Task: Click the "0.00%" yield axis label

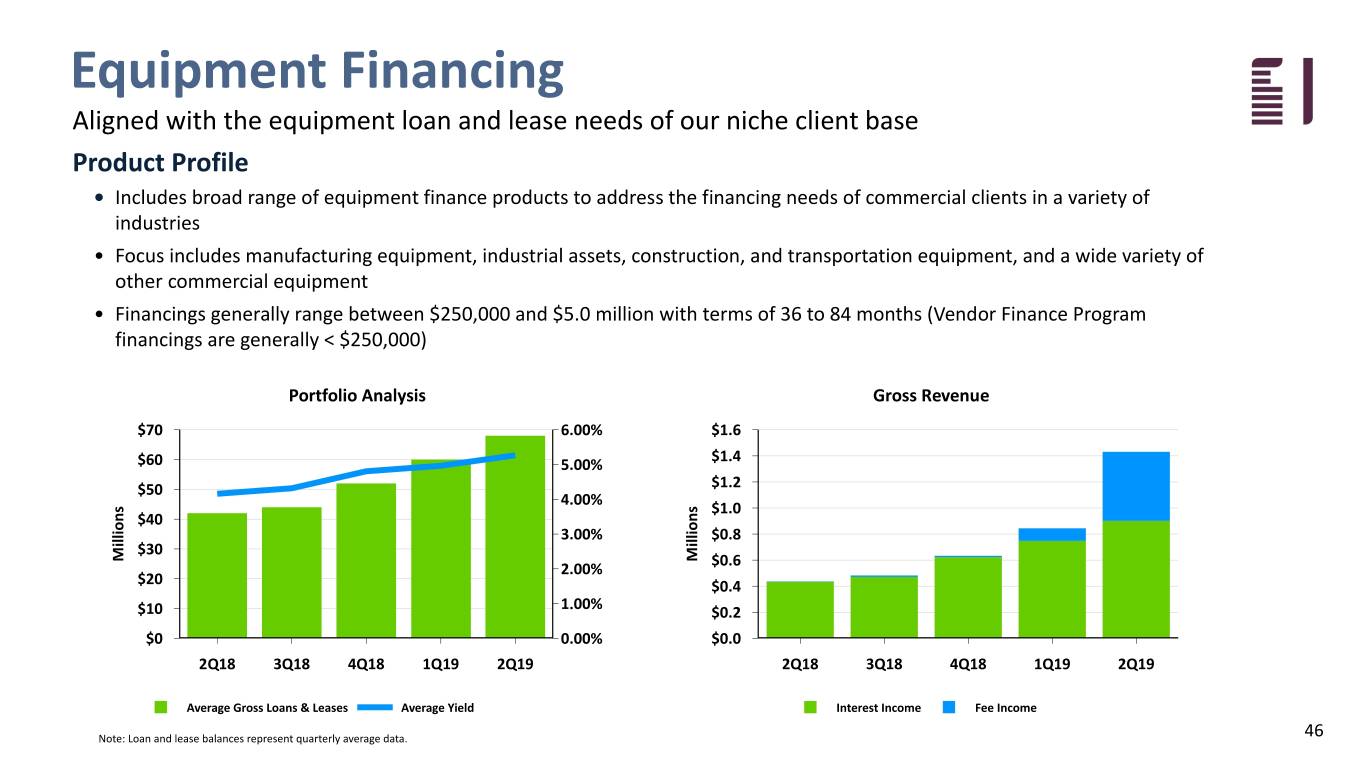Action: 581,639
